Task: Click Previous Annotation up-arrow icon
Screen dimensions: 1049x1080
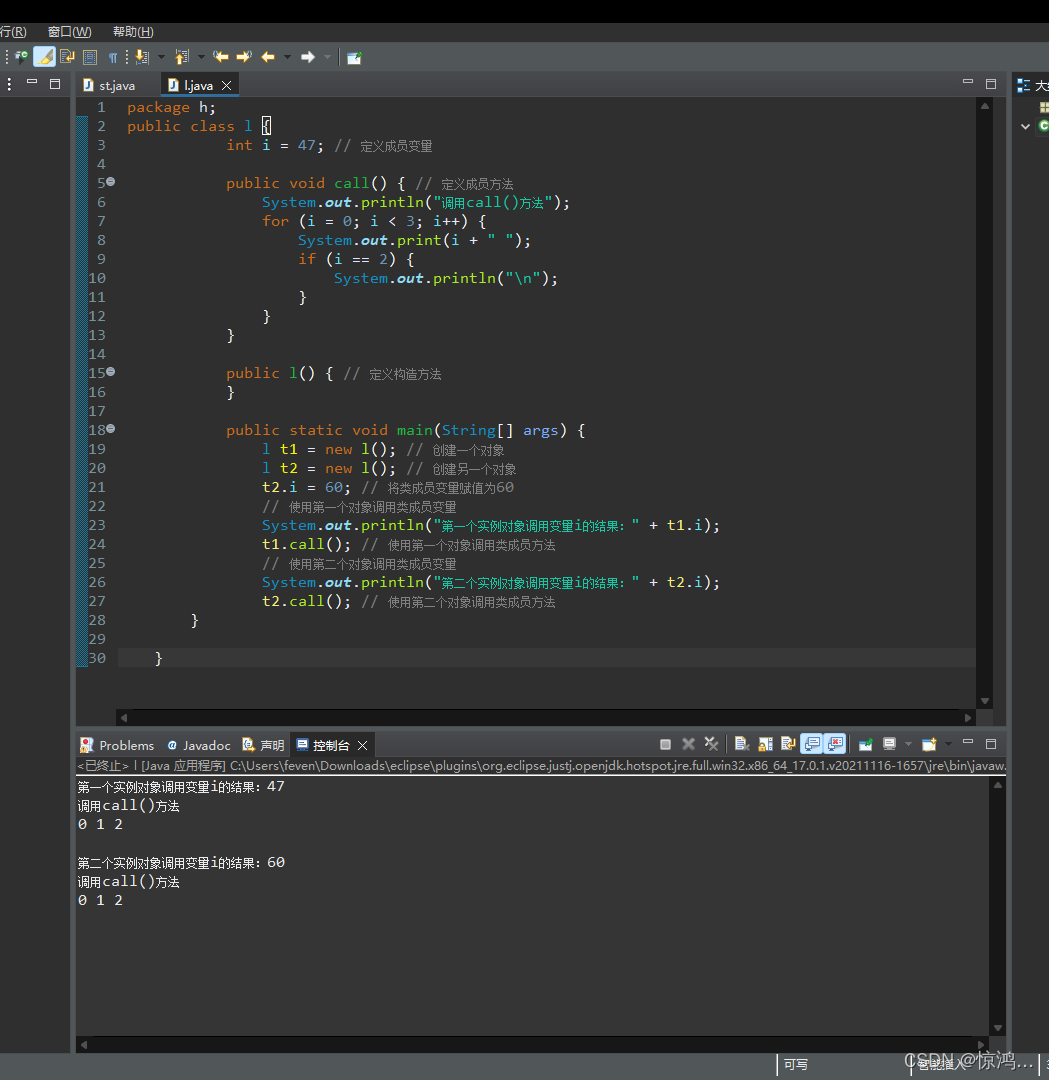Action: (182, 57)
